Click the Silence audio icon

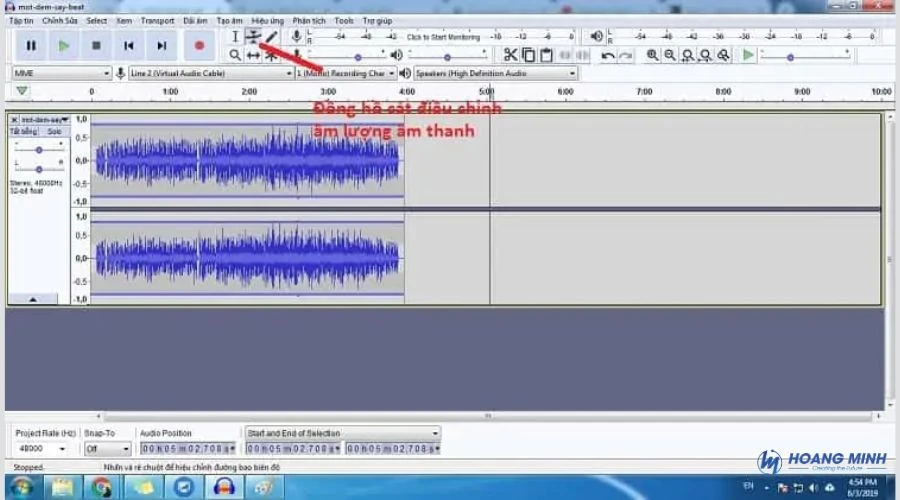click(x=583, y=55)
